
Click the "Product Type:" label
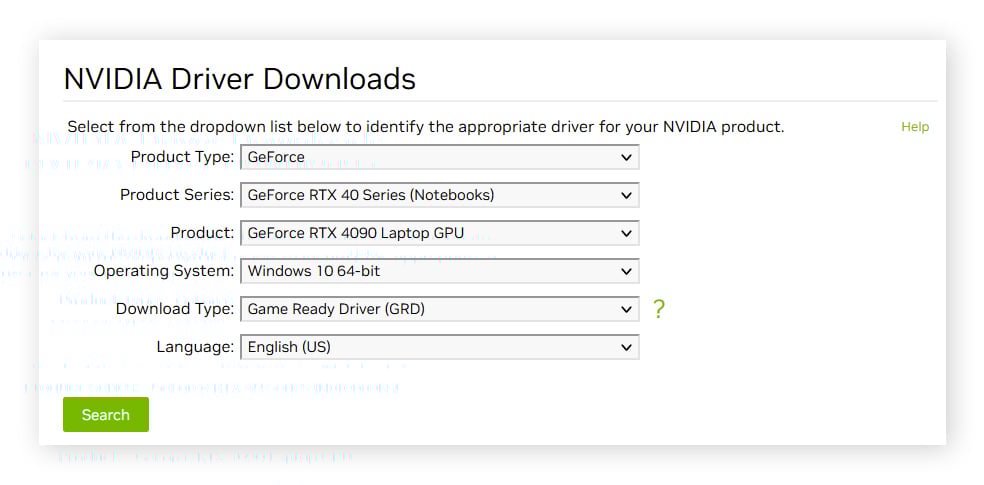183,157
